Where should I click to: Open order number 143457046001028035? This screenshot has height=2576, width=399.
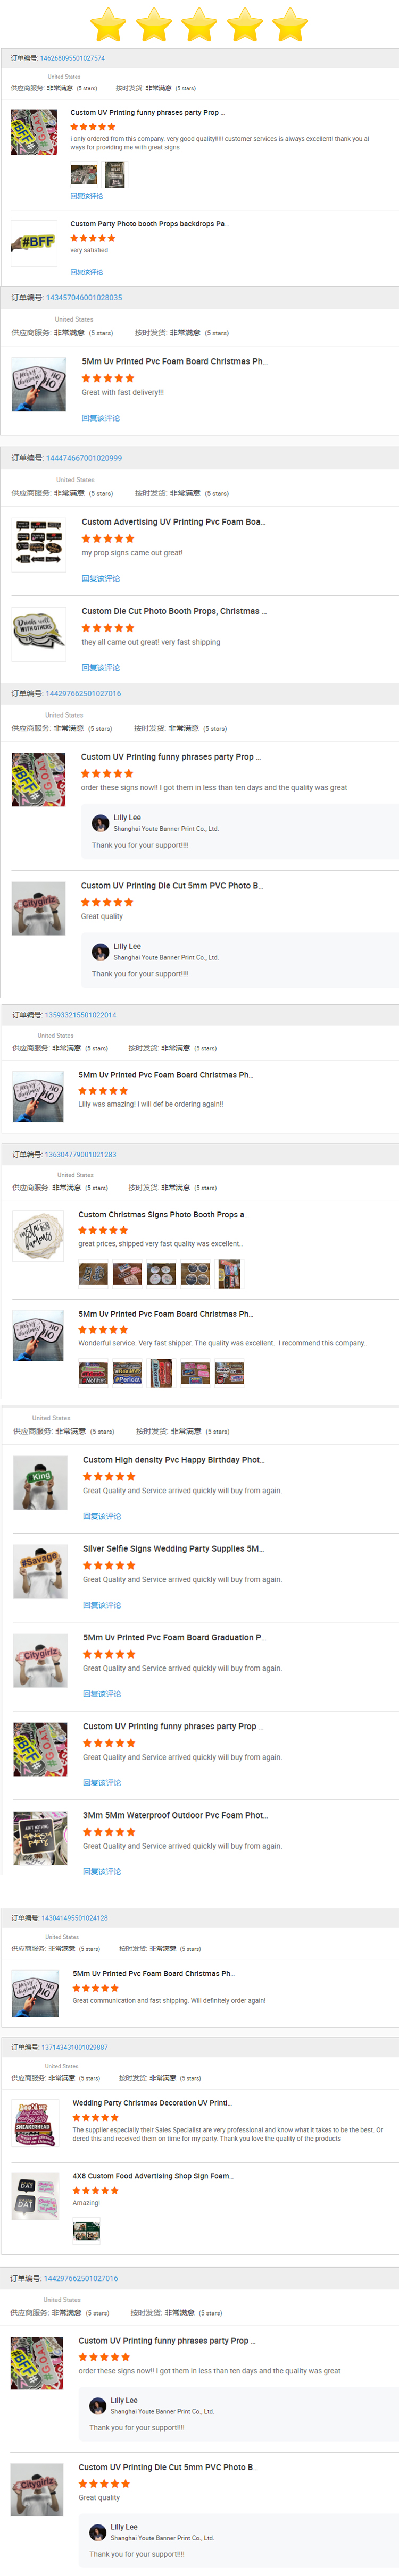[84, 297]
